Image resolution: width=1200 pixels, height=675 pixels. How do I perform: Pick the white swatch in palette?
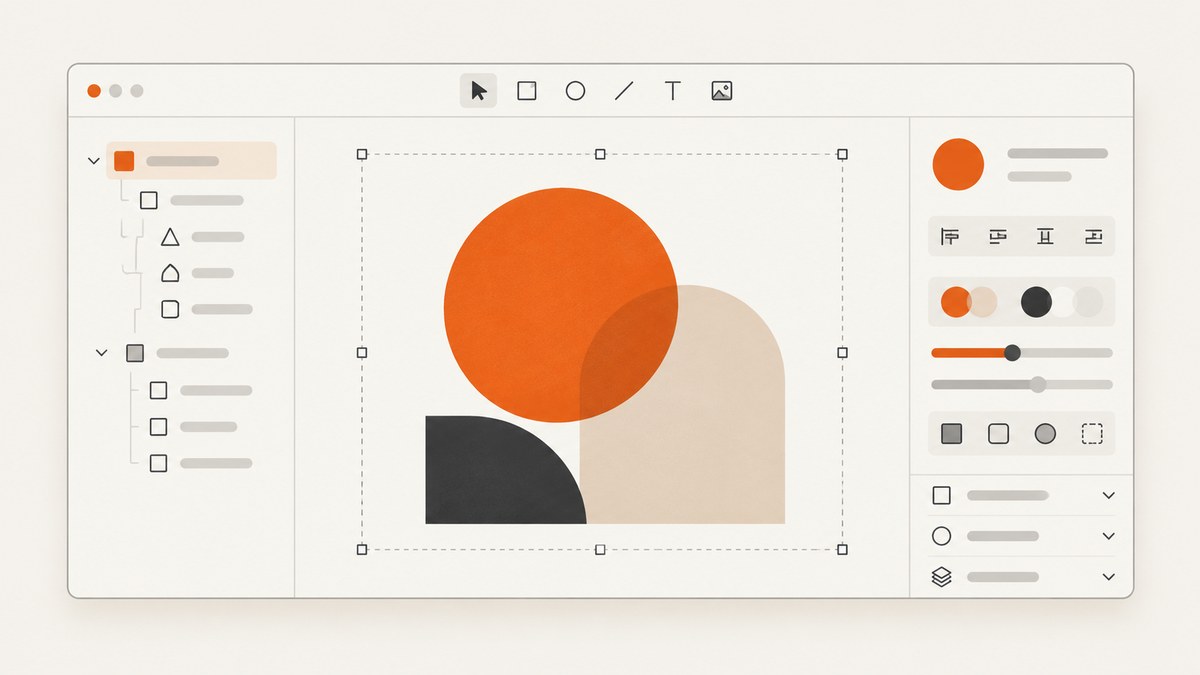click(x=1063, y=302)
